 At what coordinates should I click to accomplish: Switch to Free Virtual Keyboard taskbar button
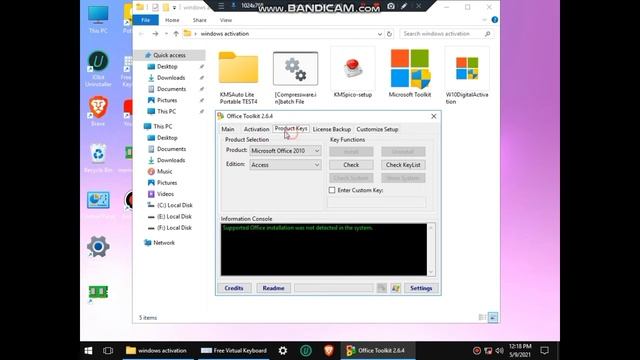234,351
